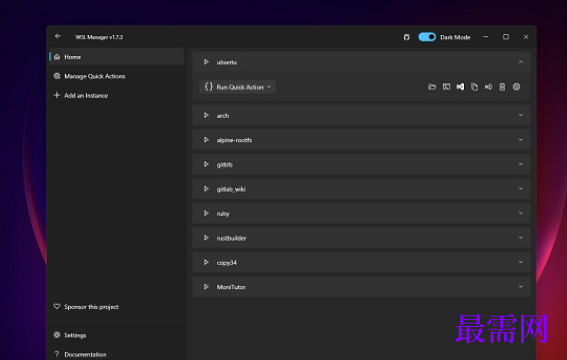567x360 pixels.
Task: Start the gitbfs instance
Action: click(206, 164)
